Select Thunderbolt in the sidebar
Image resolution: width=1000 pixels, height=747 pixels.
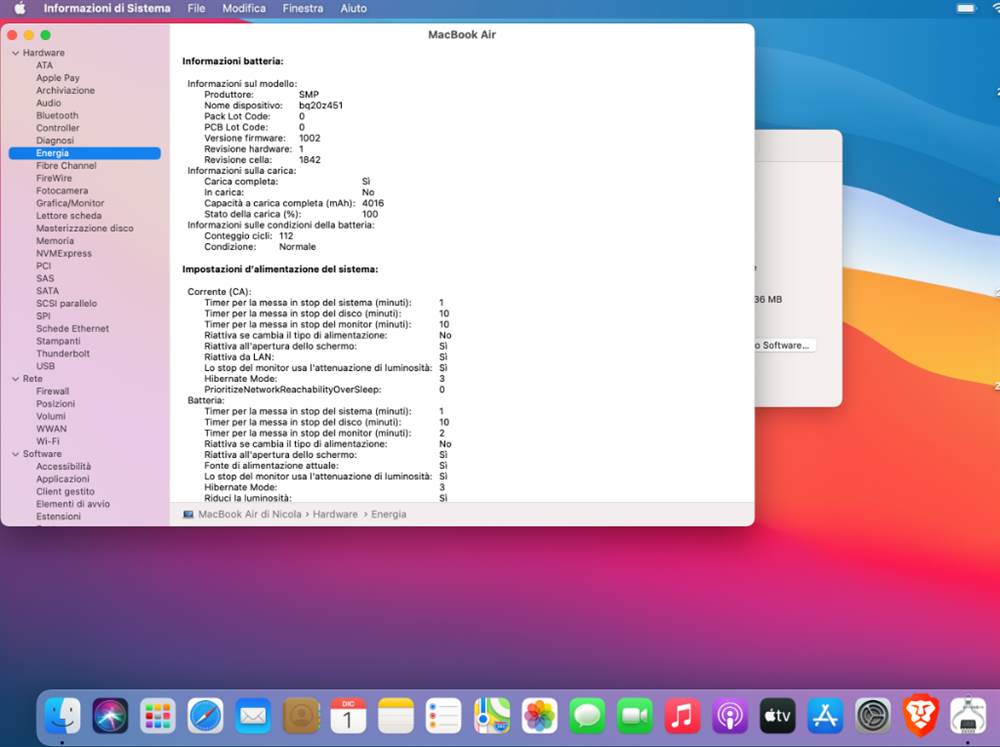tap(63, 354)
